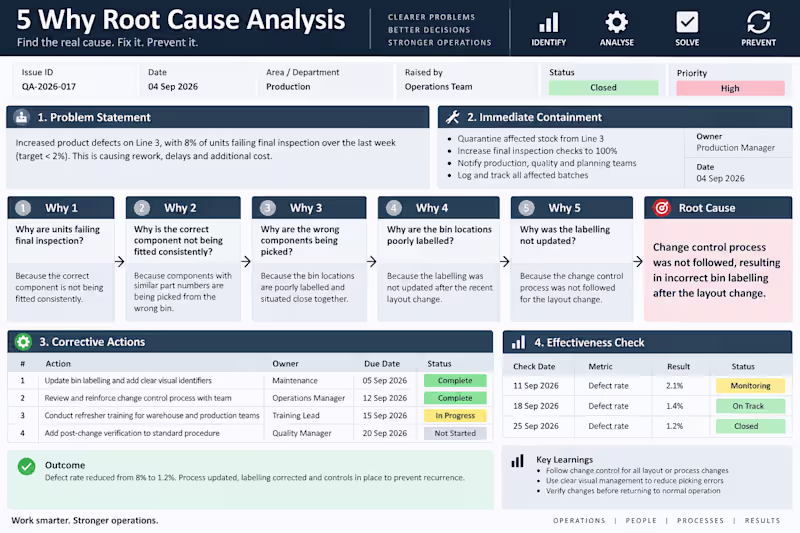Image resolution: width=800 pixels, height=533 pixels.
Task: Select the Complete status for action 2
Action: coord(455,398)
